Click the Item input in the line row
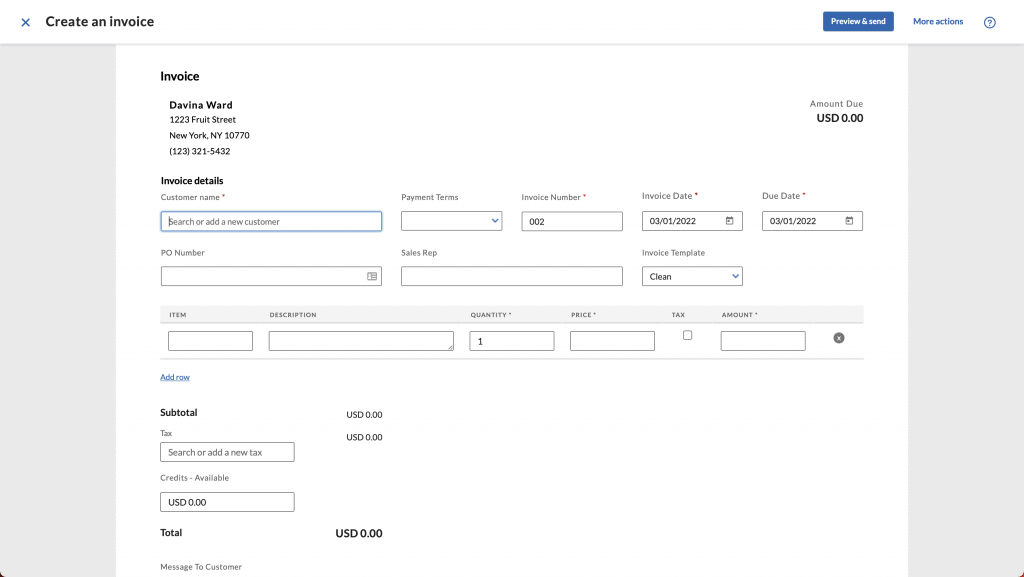The height and width of the screenshot is (577, 1024). click(210, 341)
